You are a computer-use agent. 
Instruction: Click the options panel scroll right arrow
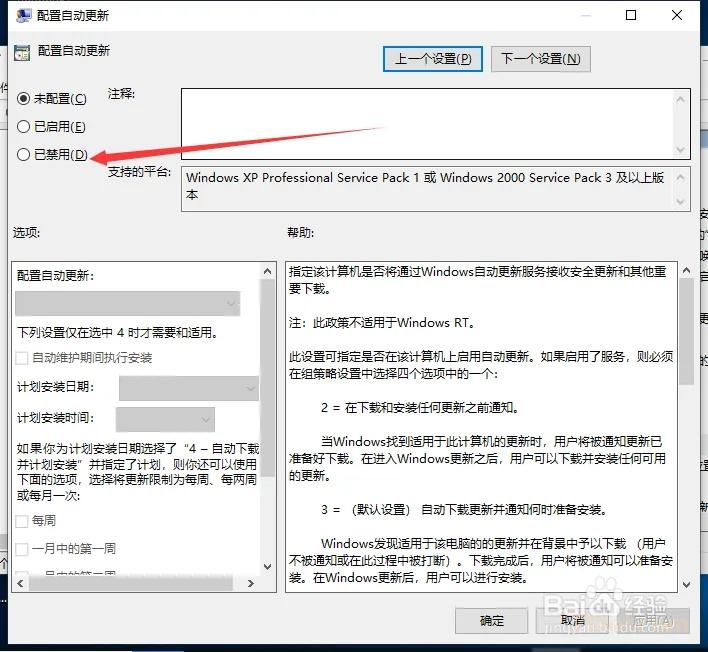point(251,583)
